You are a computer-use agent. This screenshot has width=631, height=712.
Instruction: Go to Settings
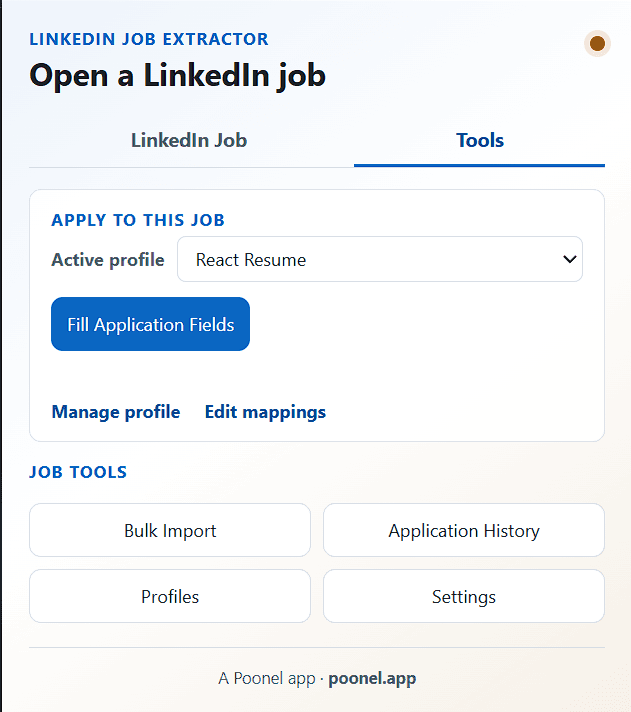click(x=463, y=596)
